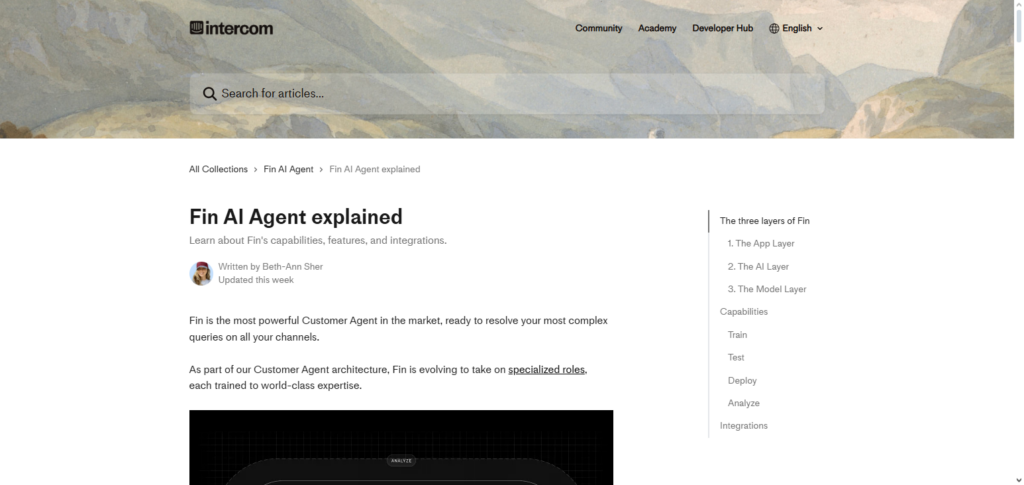1024x485 pixels.
Task: Jump to The AI Layer section
Action: click(758, 267)
